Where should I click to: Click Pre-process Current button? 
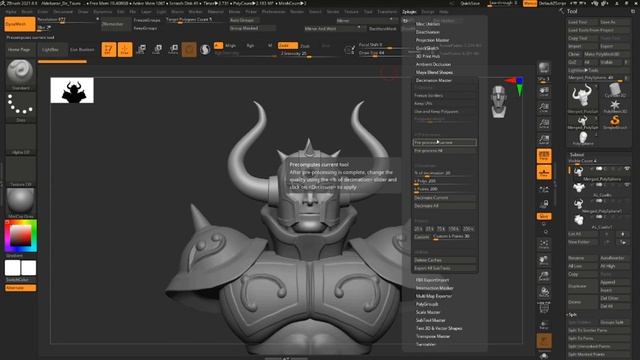coord(444,142)
